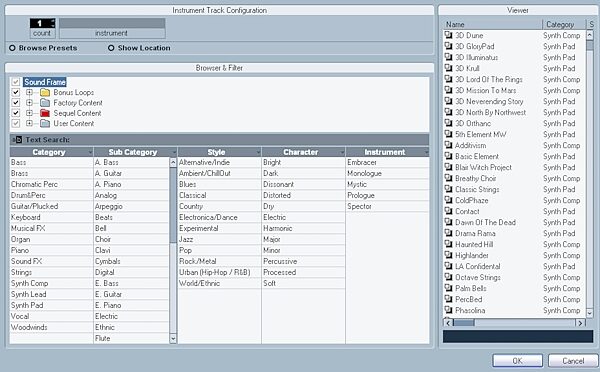Viewport: 600px width, 372px height.
Task: Uncheck the Factory Content checkbox
Action: [15, 103]
